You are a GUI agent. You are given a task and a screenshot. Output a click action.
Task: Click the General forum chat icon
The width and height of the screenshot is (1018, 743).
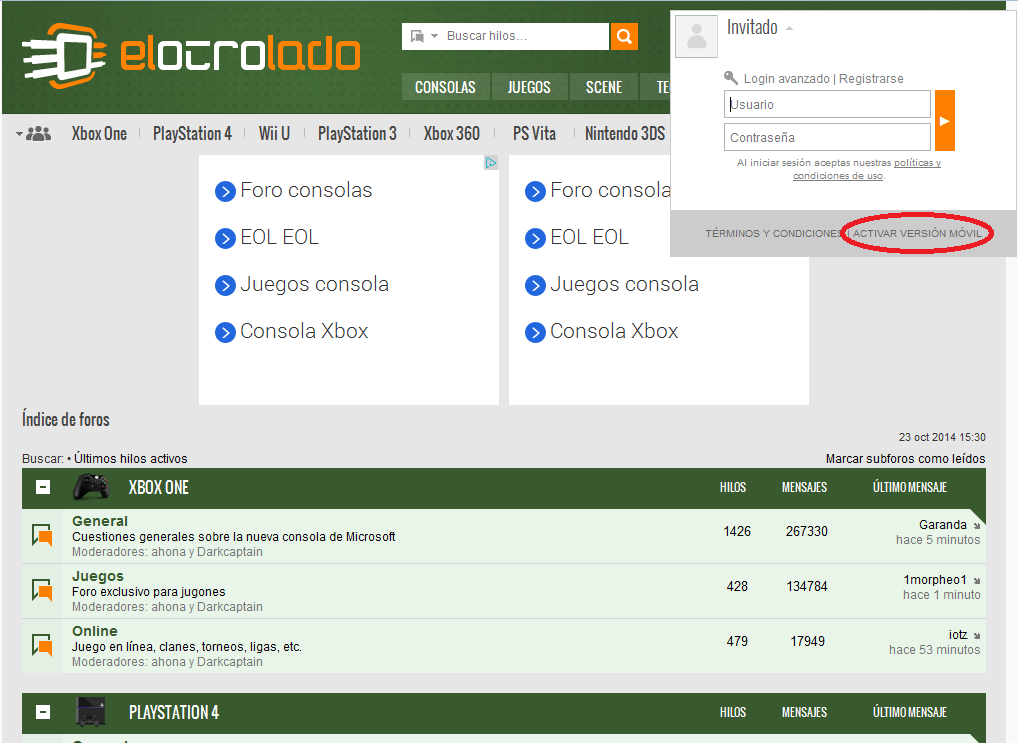42,536
